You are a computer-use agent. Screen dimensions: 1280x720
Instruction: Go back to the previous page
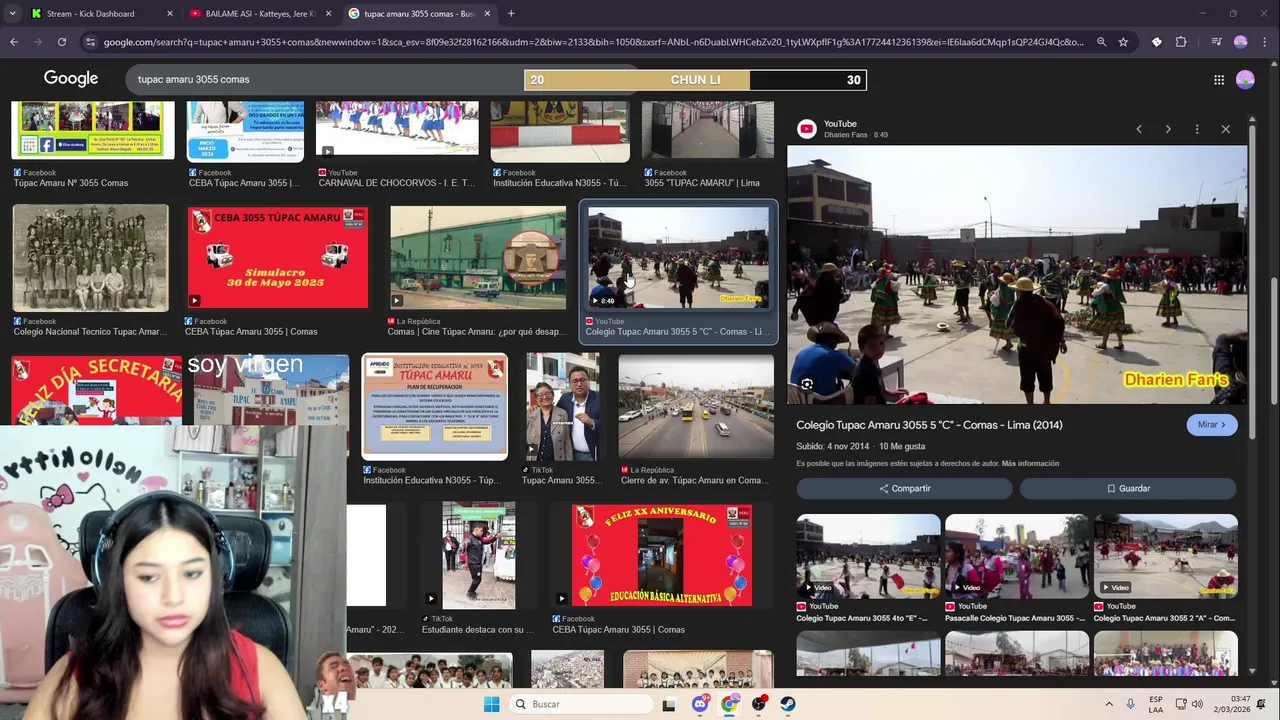coord(14,42)
